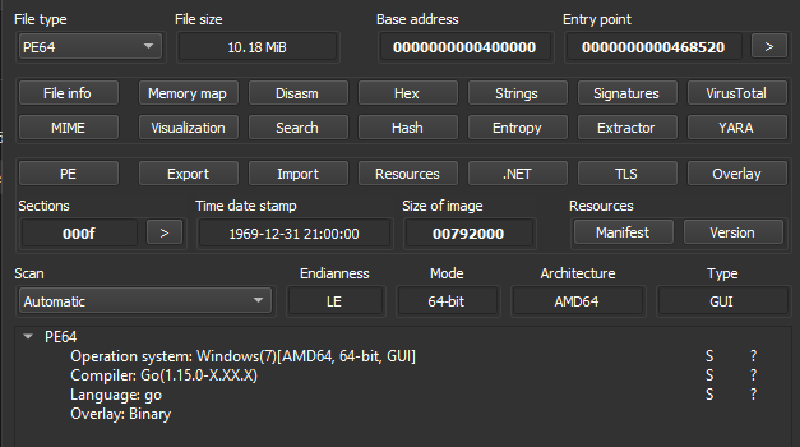This screenshot has width=800, height=447.
Task: Collapse the PE64 tree node
Action: click(x=27, y=337)
